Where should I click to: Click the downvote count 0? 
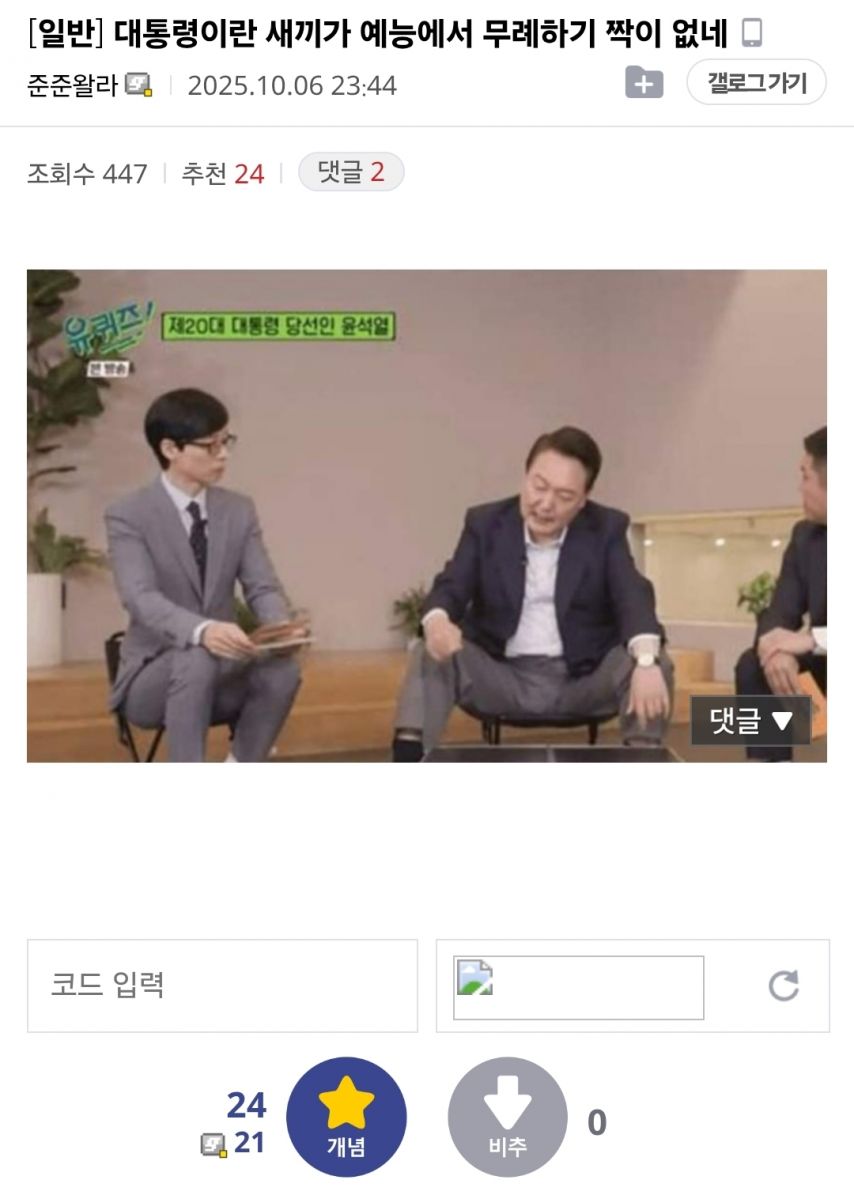(597, 1123)
